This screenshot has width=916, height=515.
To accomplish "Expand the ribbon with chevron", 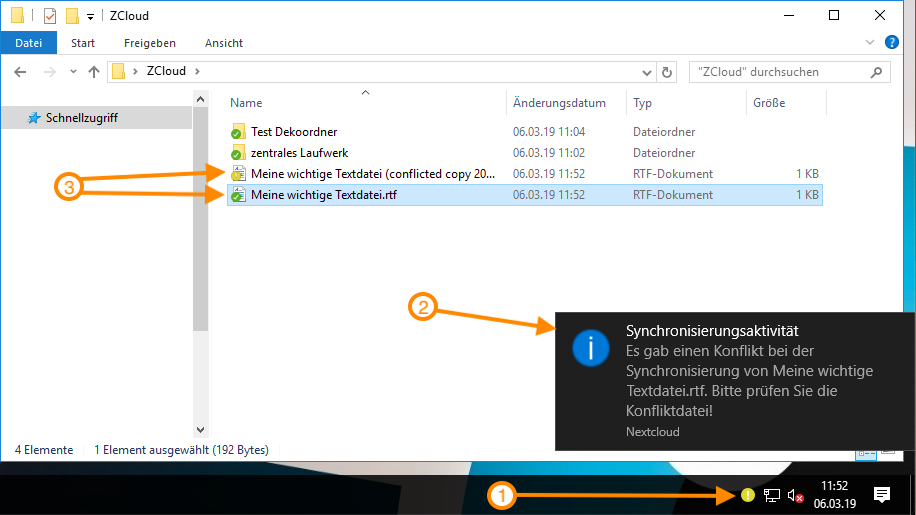I will tap(870, 42).
